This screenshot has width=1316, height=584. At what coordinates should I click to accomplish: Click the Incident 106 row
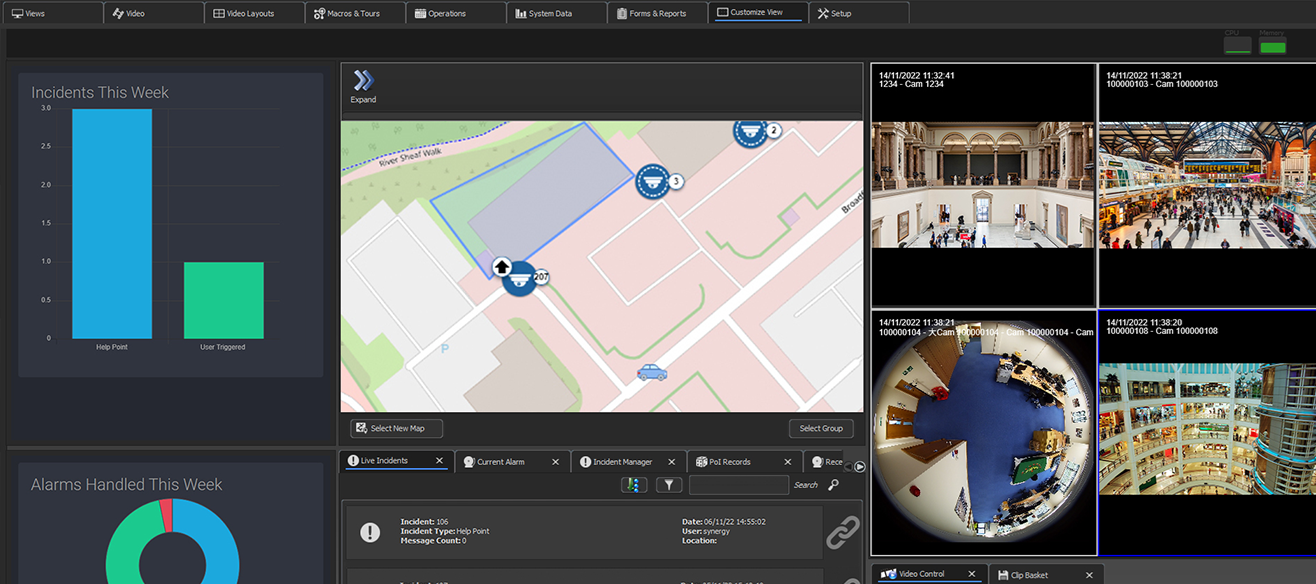[584, 532]
